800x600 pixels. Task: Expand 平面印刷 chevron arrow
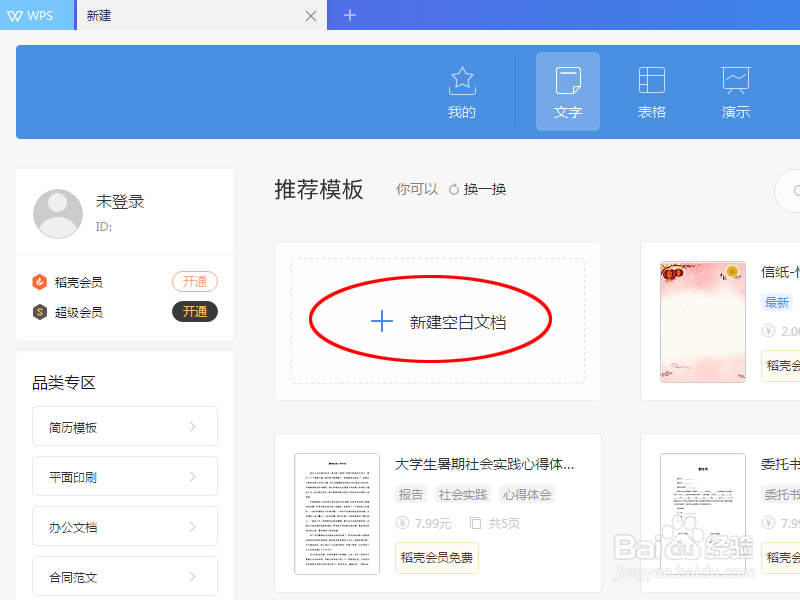pyautogui.click(x=192, y=477)
